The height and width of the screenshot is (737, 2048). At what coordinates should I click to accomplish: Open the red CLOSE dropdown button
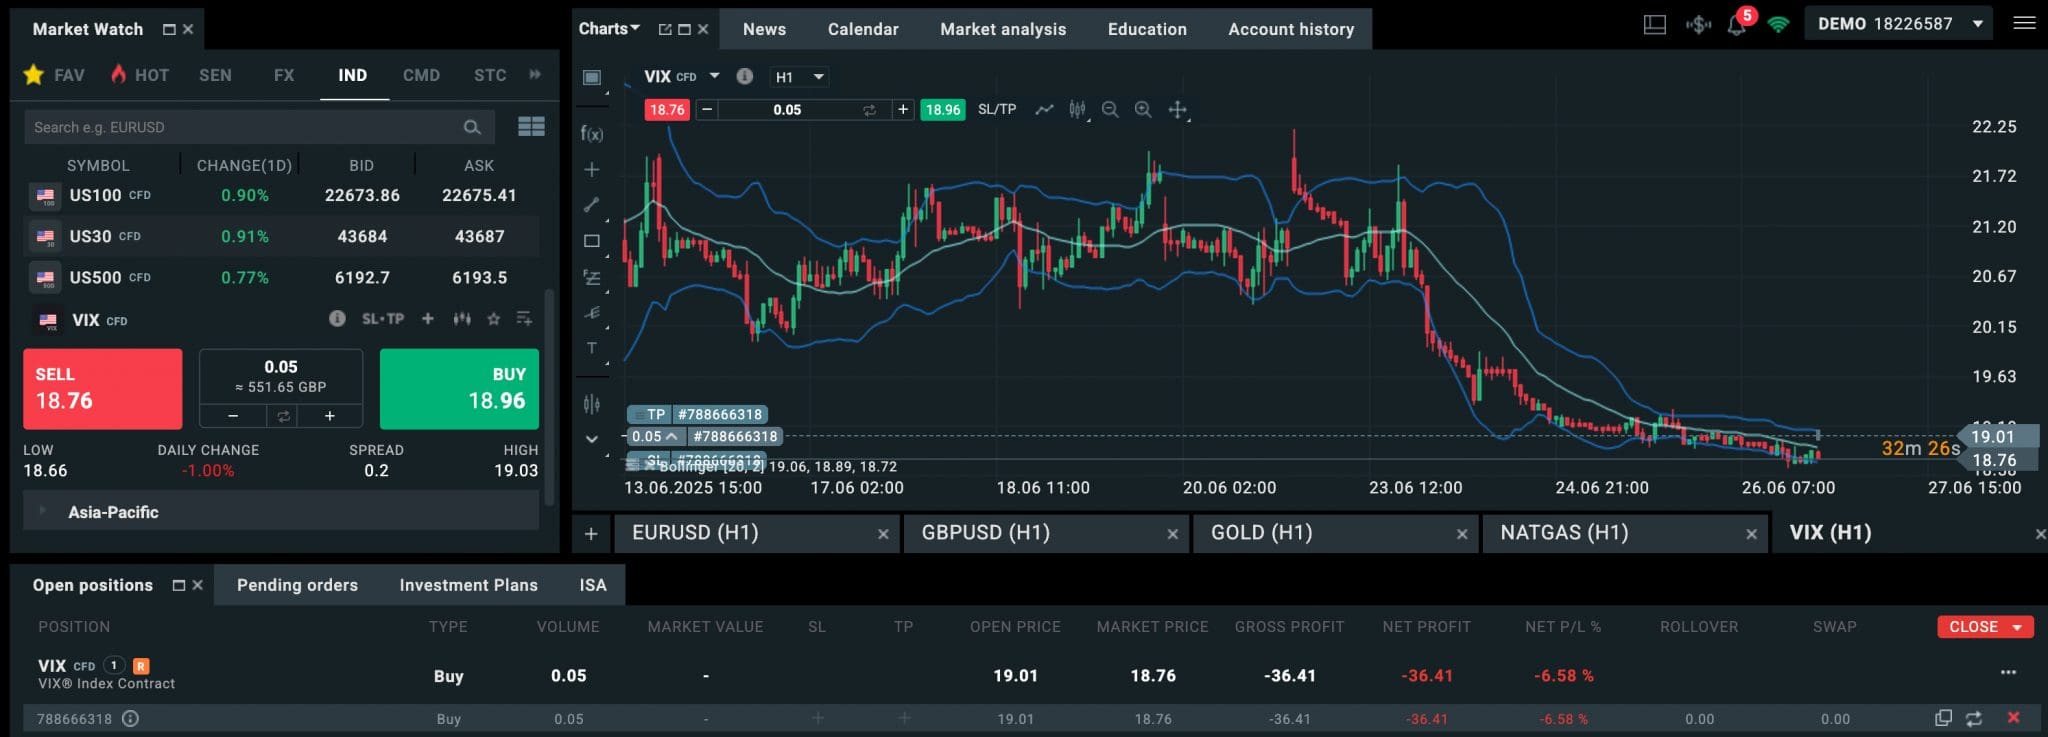1985,626
